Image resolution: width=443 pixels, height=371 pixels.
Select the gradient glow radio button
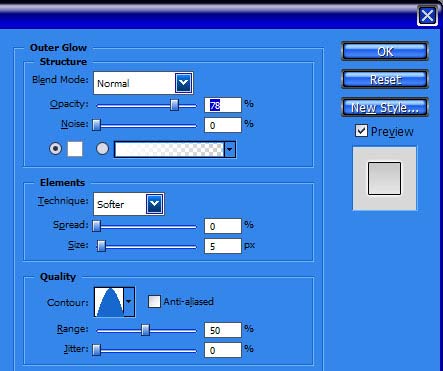pyautogui.click(x=102, y=148)
